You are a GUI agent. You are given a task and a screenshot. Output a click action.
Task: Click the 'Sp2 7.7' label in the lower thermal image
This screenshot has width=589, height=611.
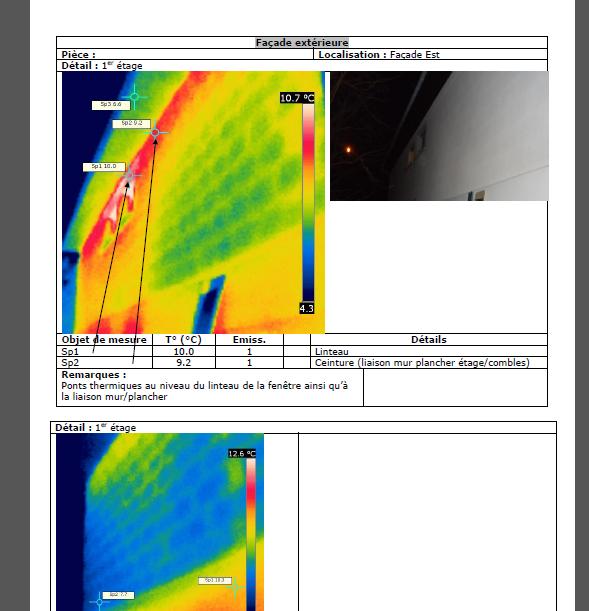pos(118,595)
